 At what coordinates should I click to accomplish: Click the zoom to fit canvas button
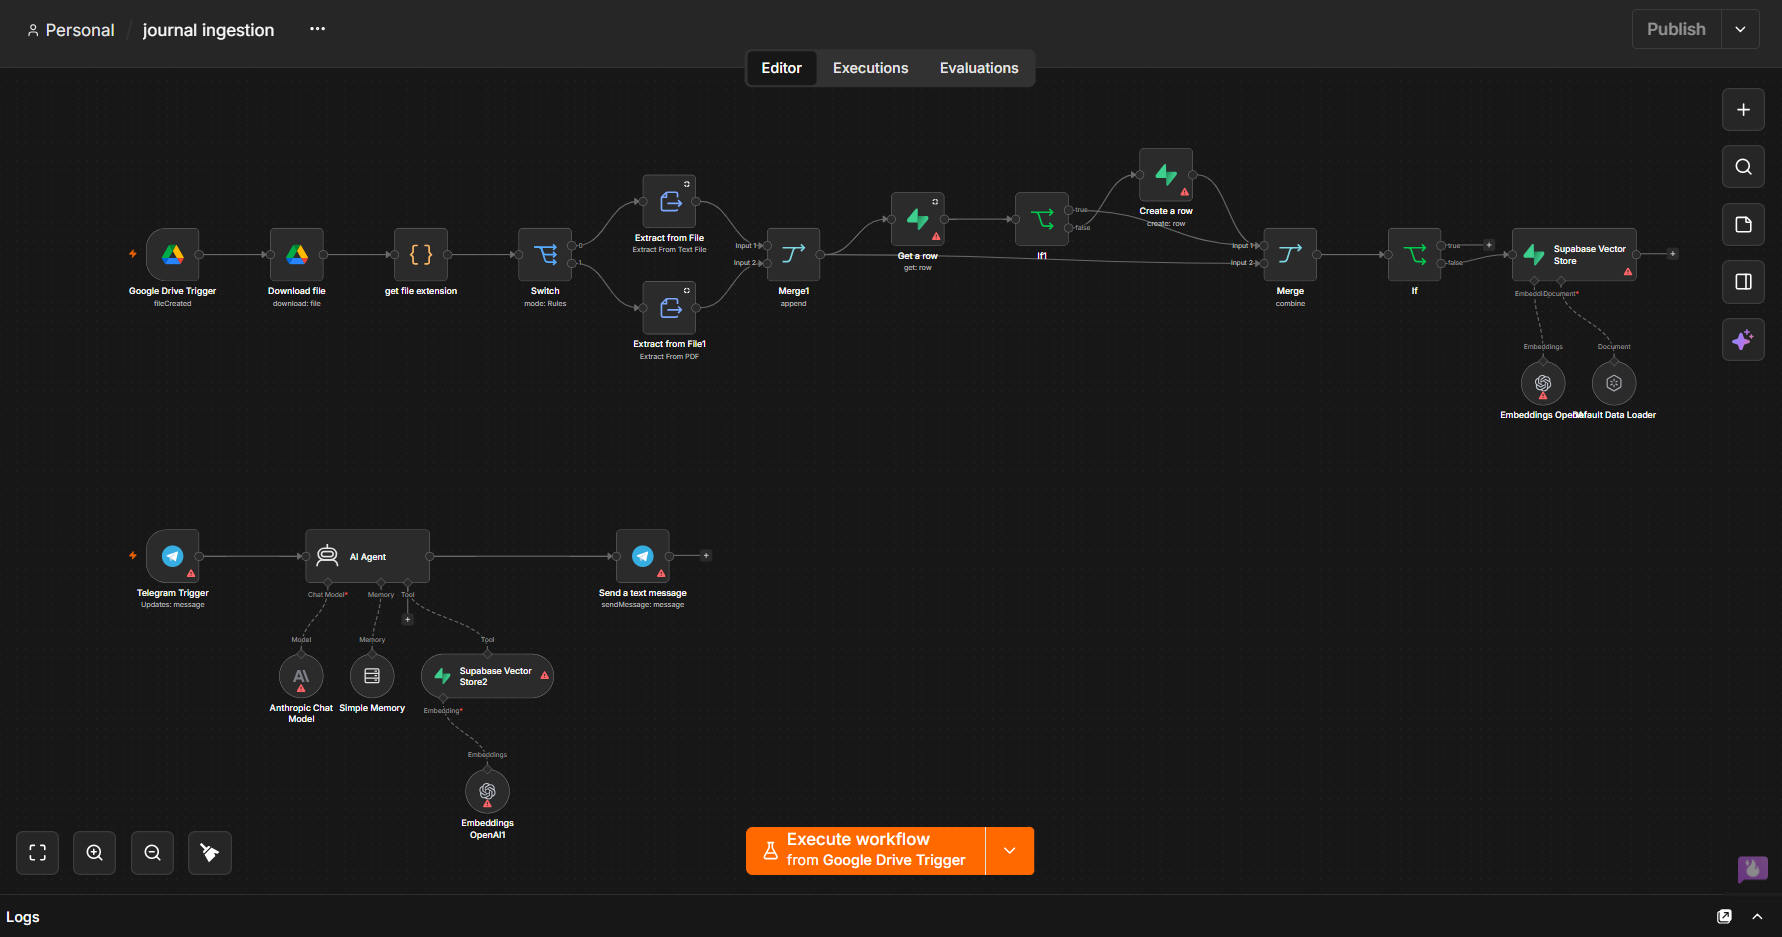(x=38, y=853)
